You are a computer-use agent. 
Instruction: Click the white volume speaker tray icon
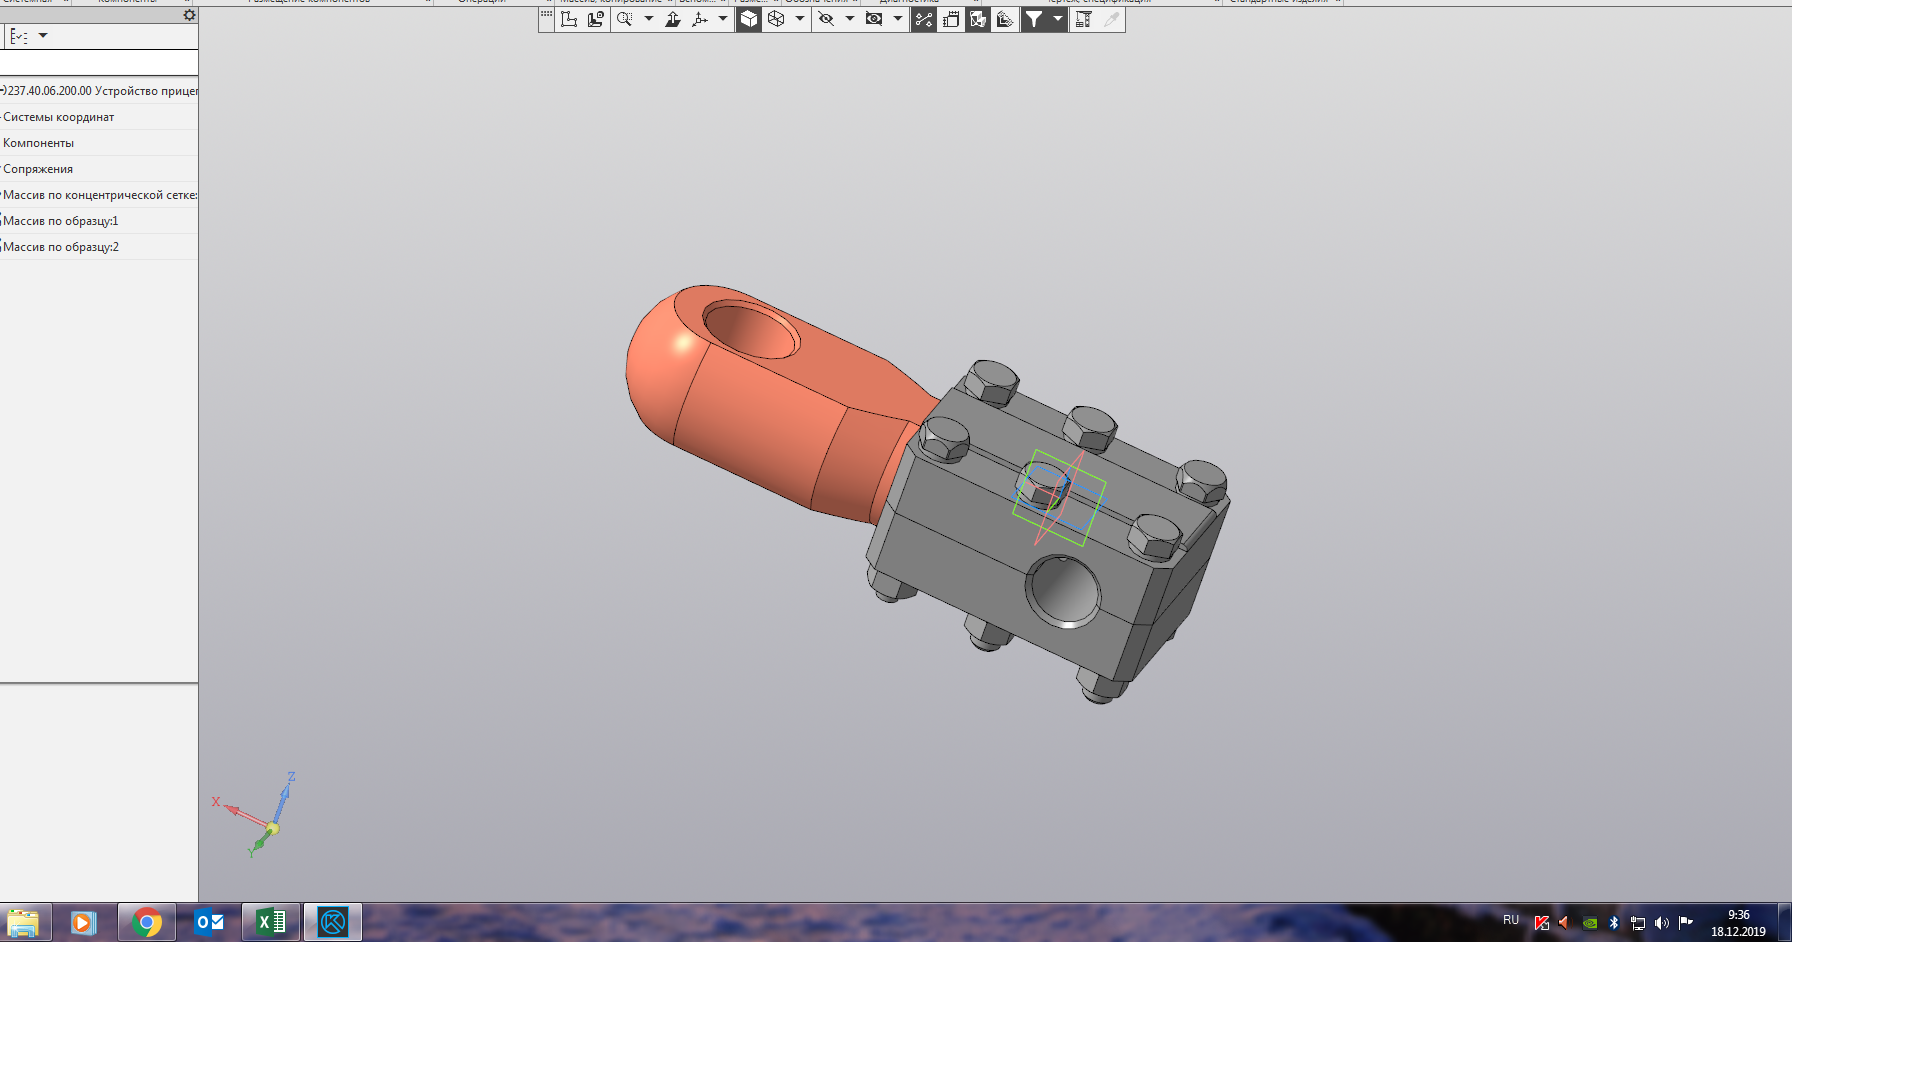tap(1662, 923)
